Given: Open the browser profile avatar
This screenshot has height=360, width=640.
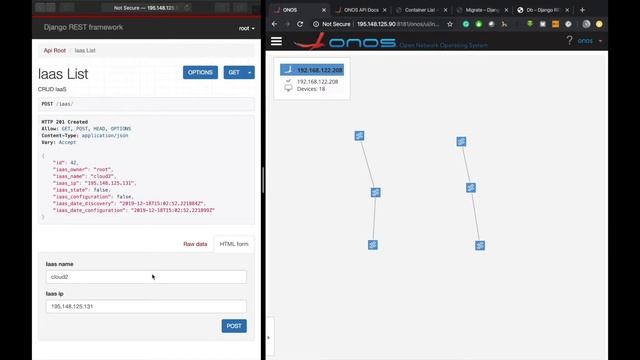Looking at the screenshot, I should [x=586, y=24].
